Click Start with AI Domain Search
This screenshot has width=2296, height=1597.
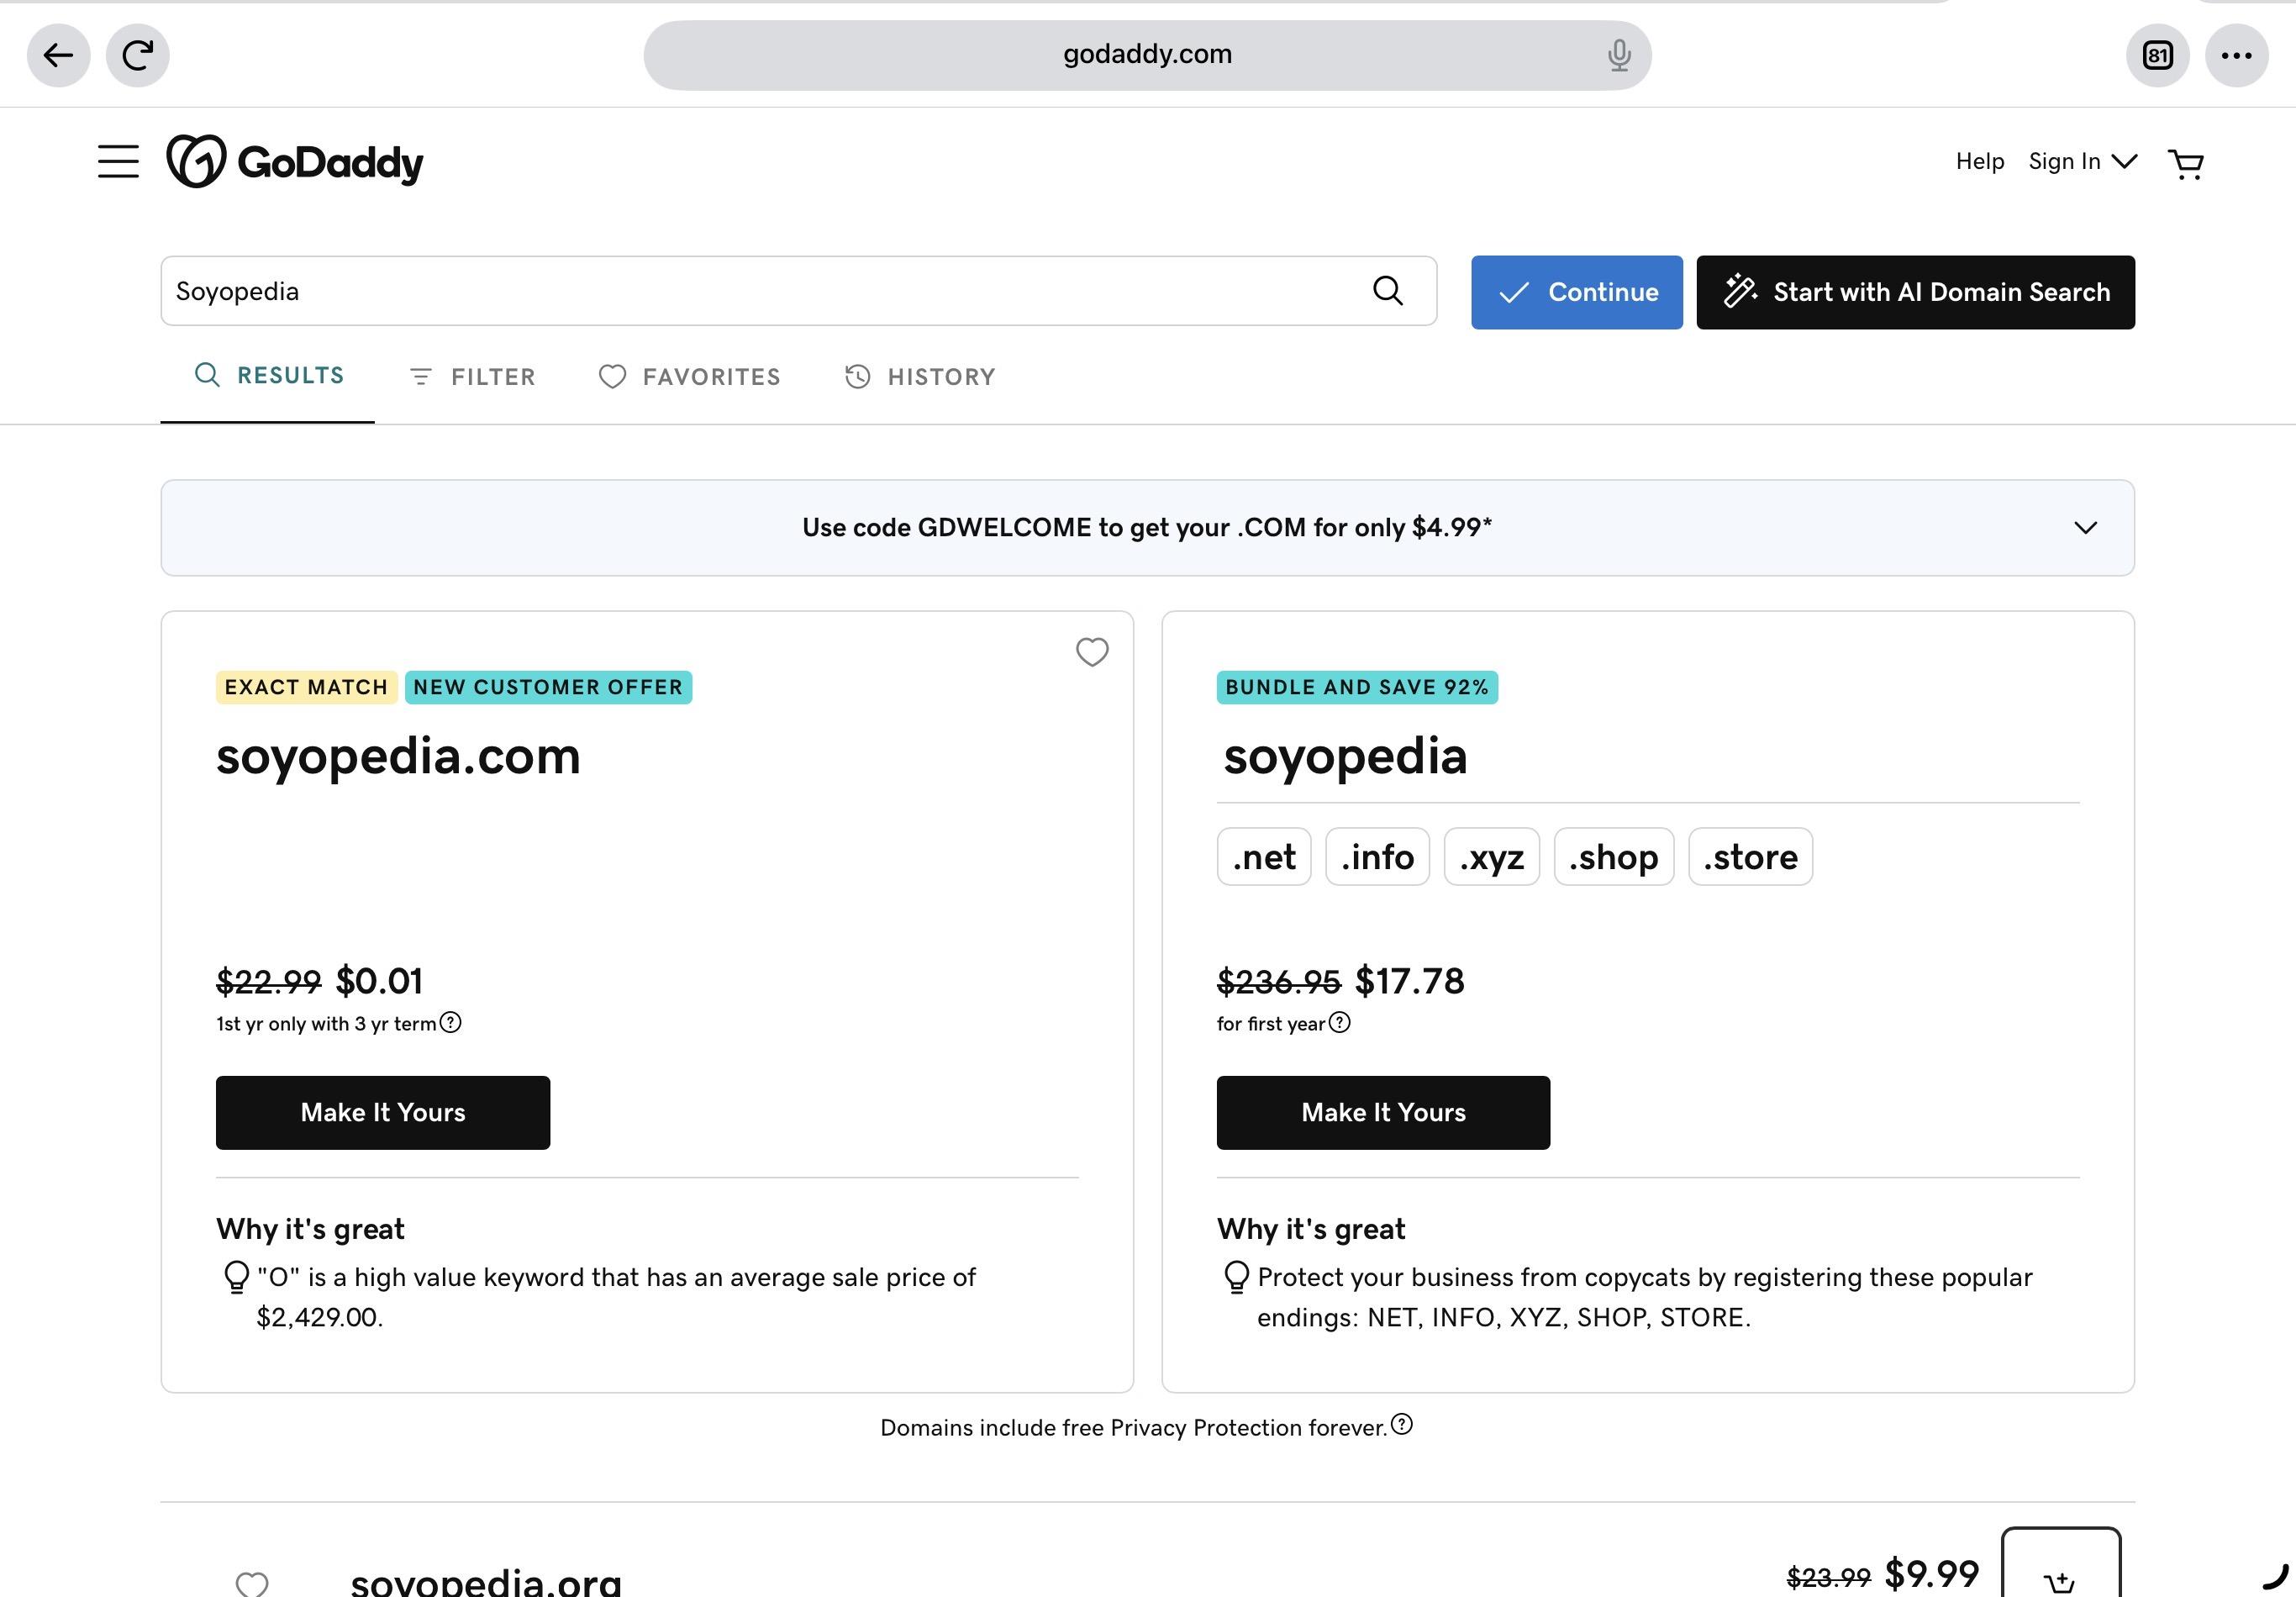(1915, 292)
